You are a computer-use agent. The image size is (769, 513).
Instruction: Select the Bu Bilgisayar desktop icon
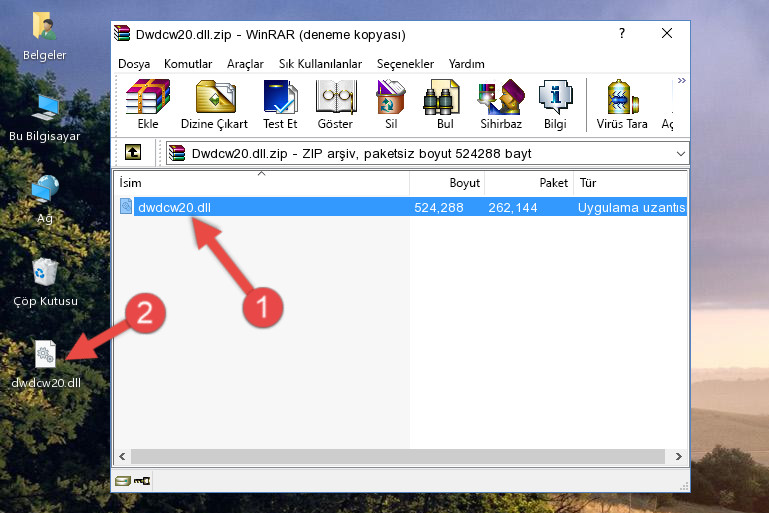pos(44,118)
